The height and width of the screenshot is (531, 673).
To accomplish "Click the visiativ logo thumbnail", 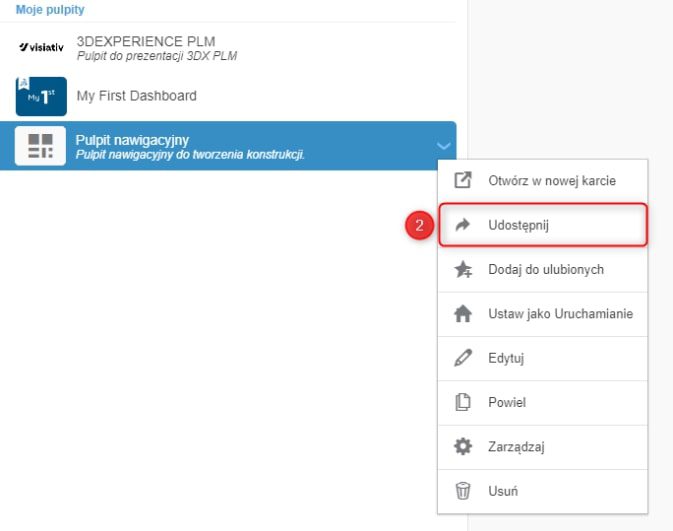I will [x=41, y=47].
